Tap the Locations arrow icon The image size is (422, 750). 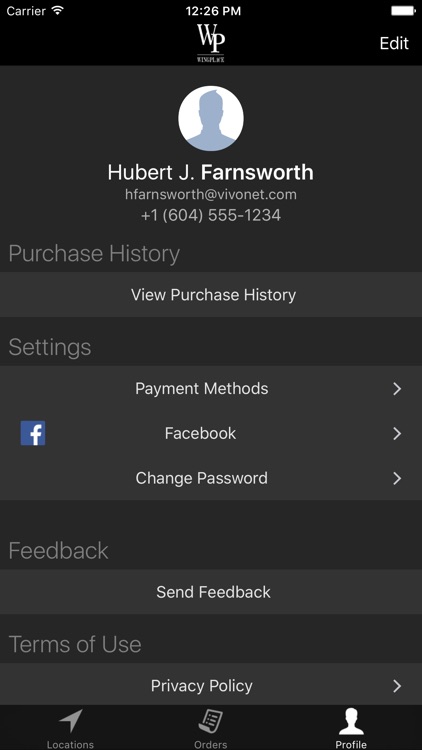click(71, 721)
